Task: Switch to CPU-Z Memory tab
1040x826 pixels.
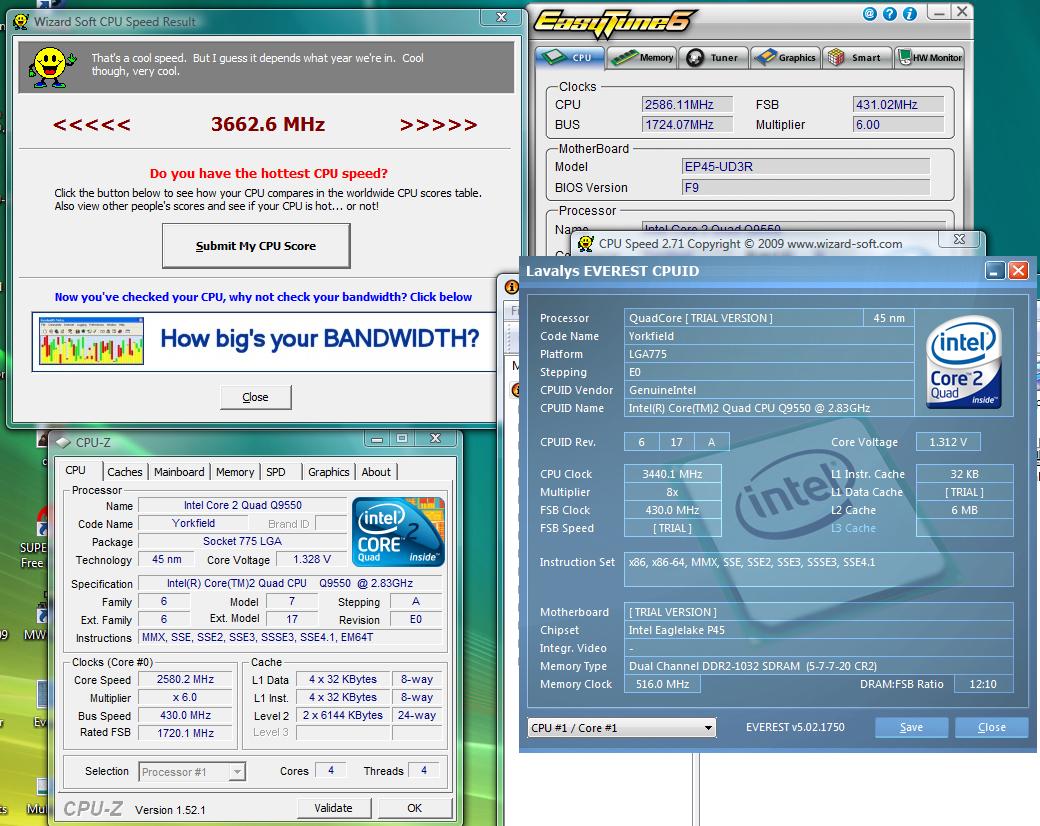Action: 235,472
